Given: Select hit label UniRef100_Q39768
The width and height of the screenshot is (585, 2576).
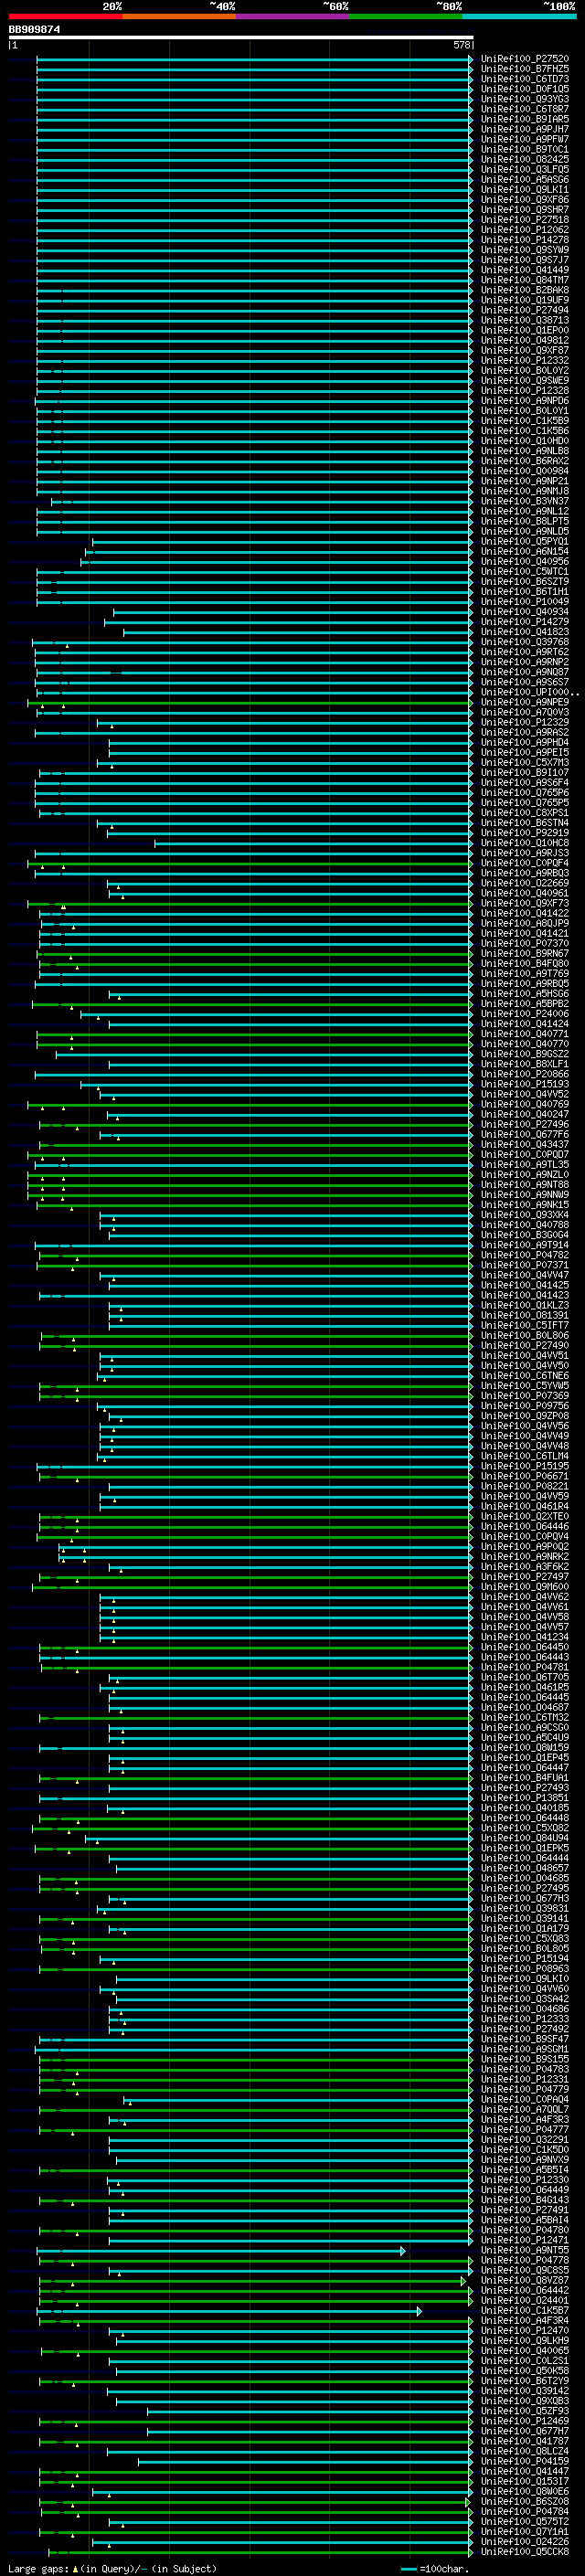Looking at the screenshot, I should coord(524,642).
